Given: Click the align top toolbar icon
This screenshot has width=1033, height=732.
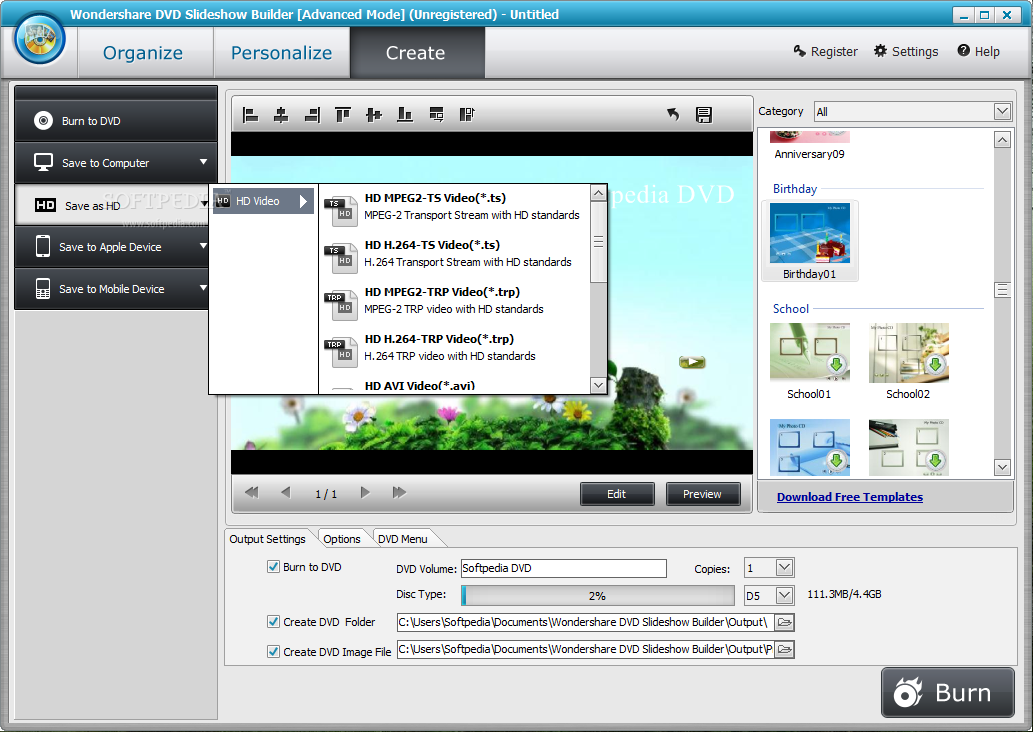Looking at the screenshot, I should (343, 115).
